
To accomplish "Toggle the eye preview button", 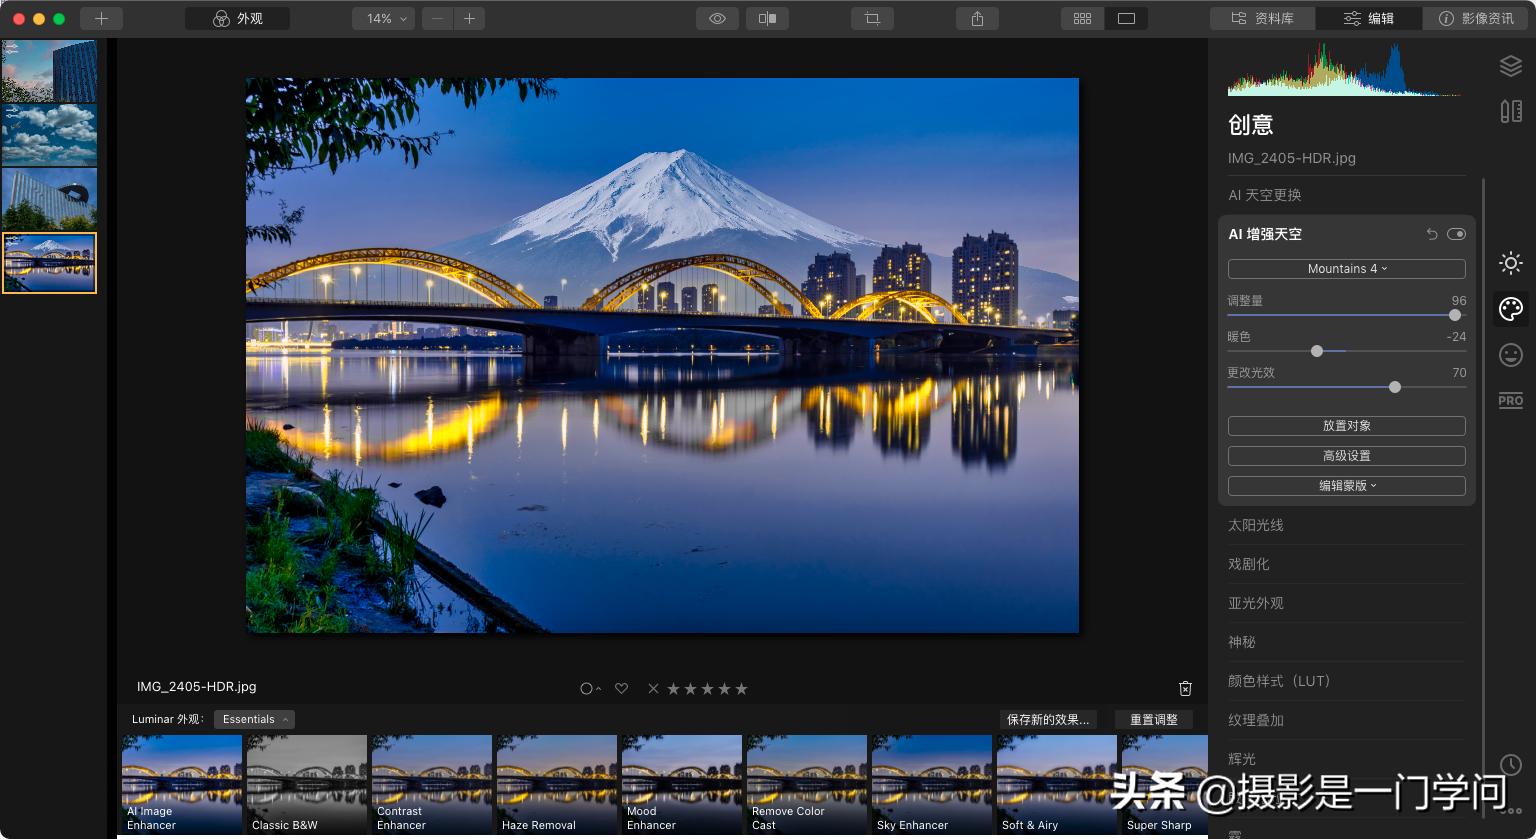I will tap(717, 18).
